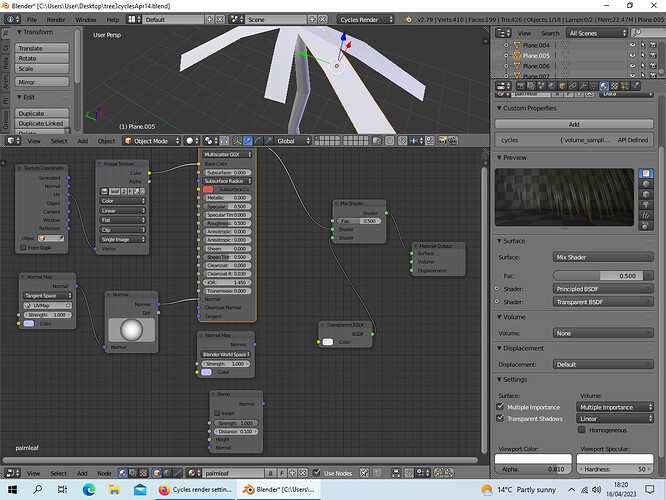Select the cube preview type icon
666x500 pixels.
point(646,195)
